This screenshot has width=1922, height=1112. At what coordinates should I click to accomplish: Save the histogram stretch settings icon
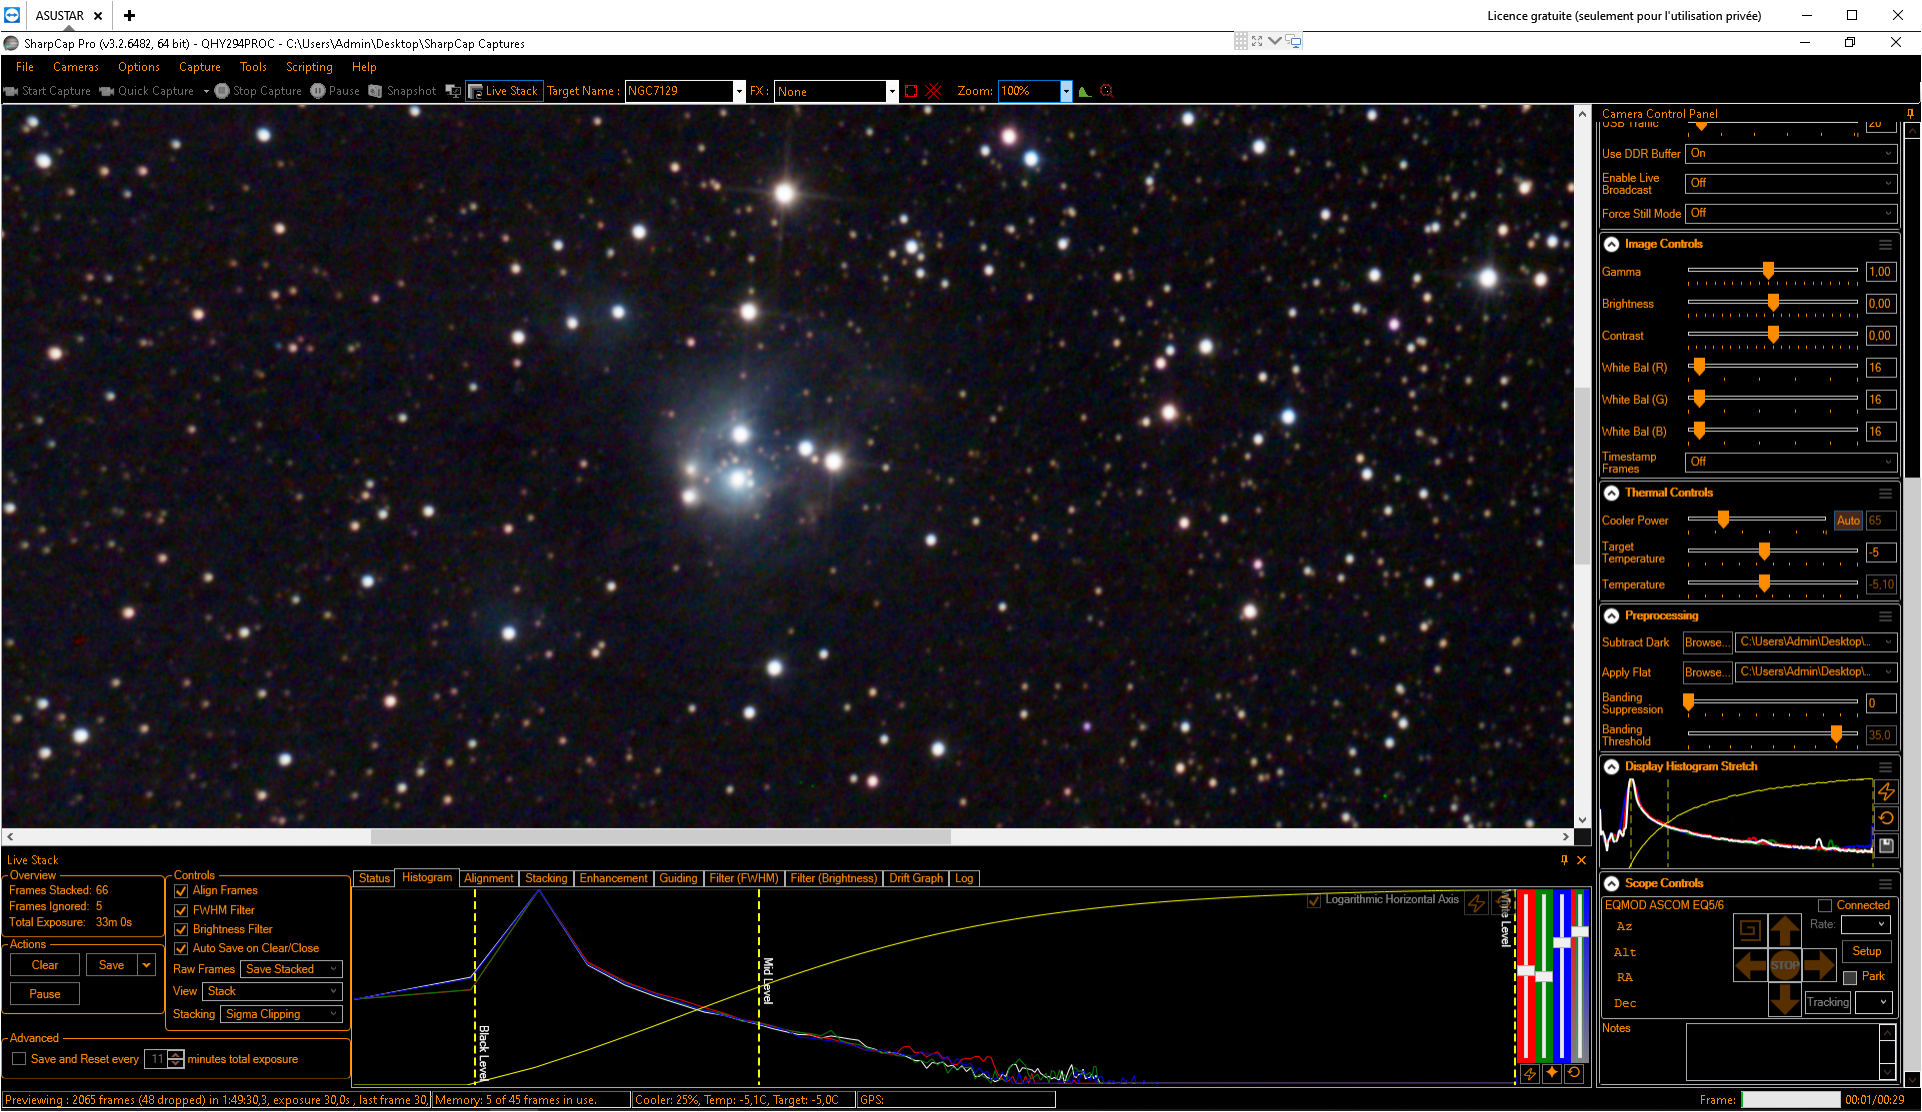pos(1886,845)
